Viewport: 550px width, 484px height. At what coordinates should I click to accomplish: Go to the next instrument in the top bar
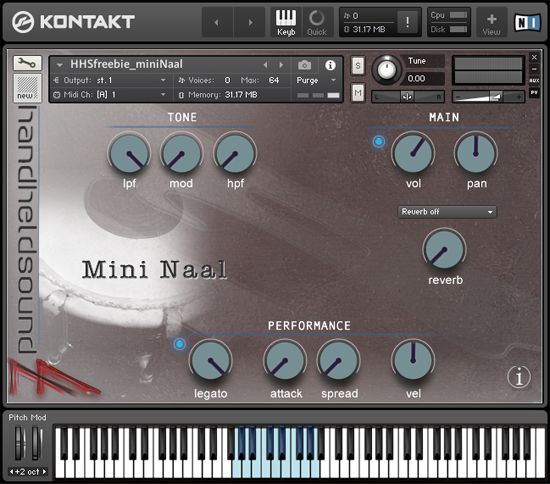(250, 22)
